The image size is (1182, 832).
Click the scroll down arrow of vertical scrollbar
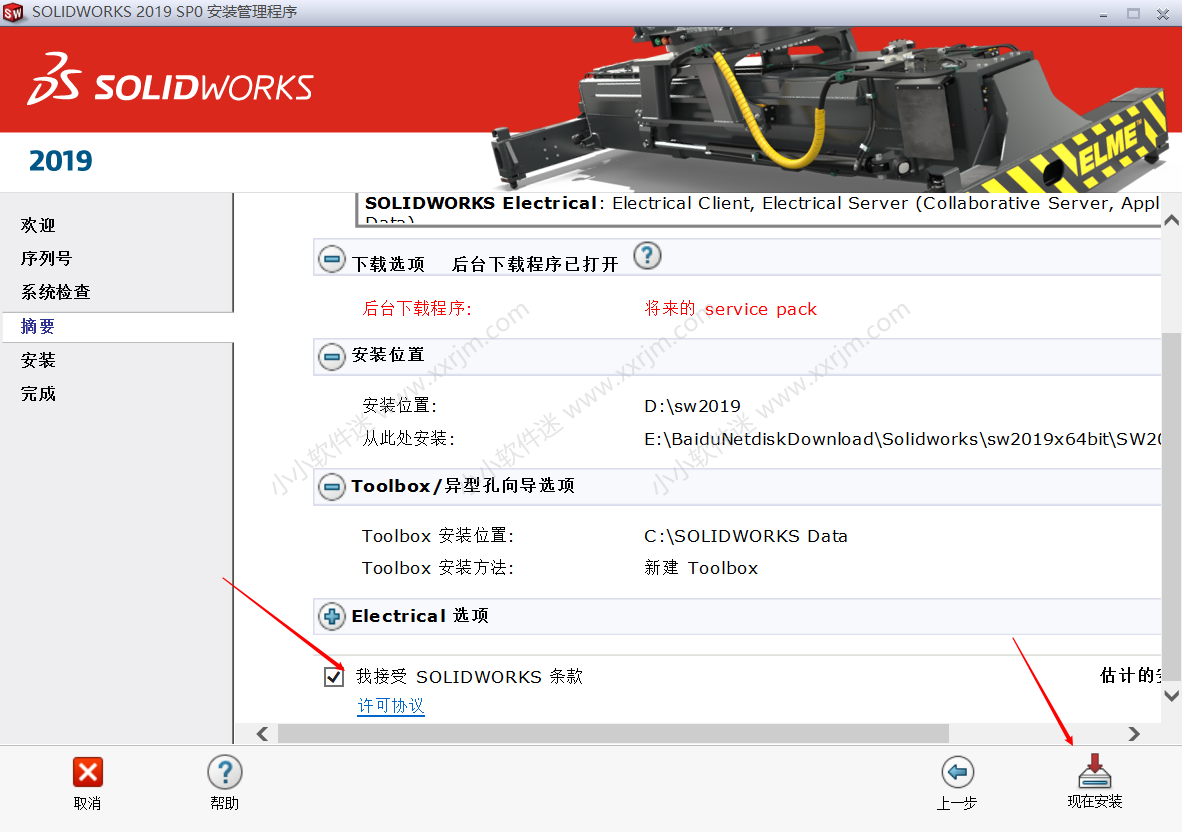[1171, 696]
